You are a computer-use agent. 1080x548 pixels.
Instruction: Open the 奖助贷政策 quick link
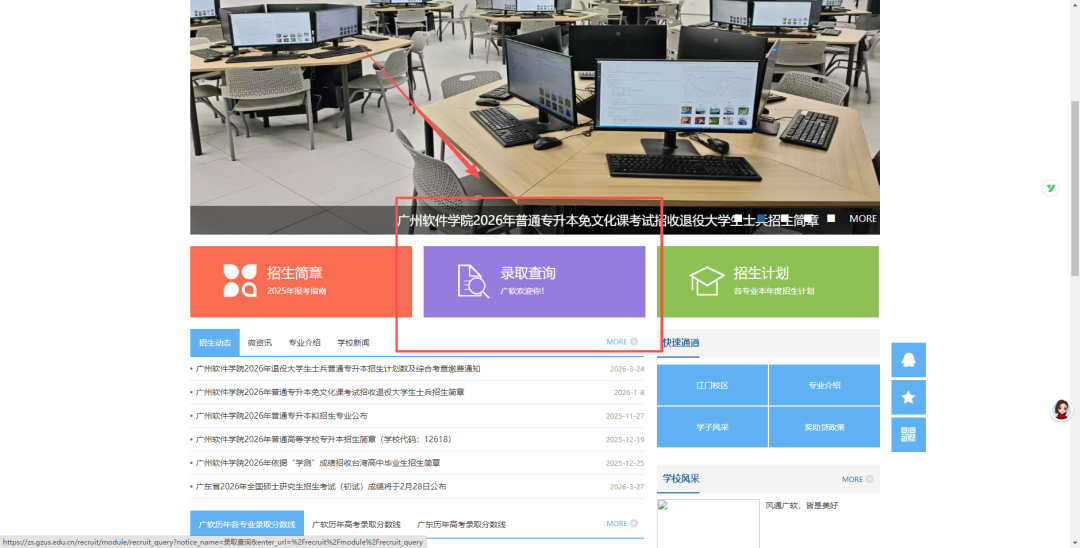coord(824,427)
